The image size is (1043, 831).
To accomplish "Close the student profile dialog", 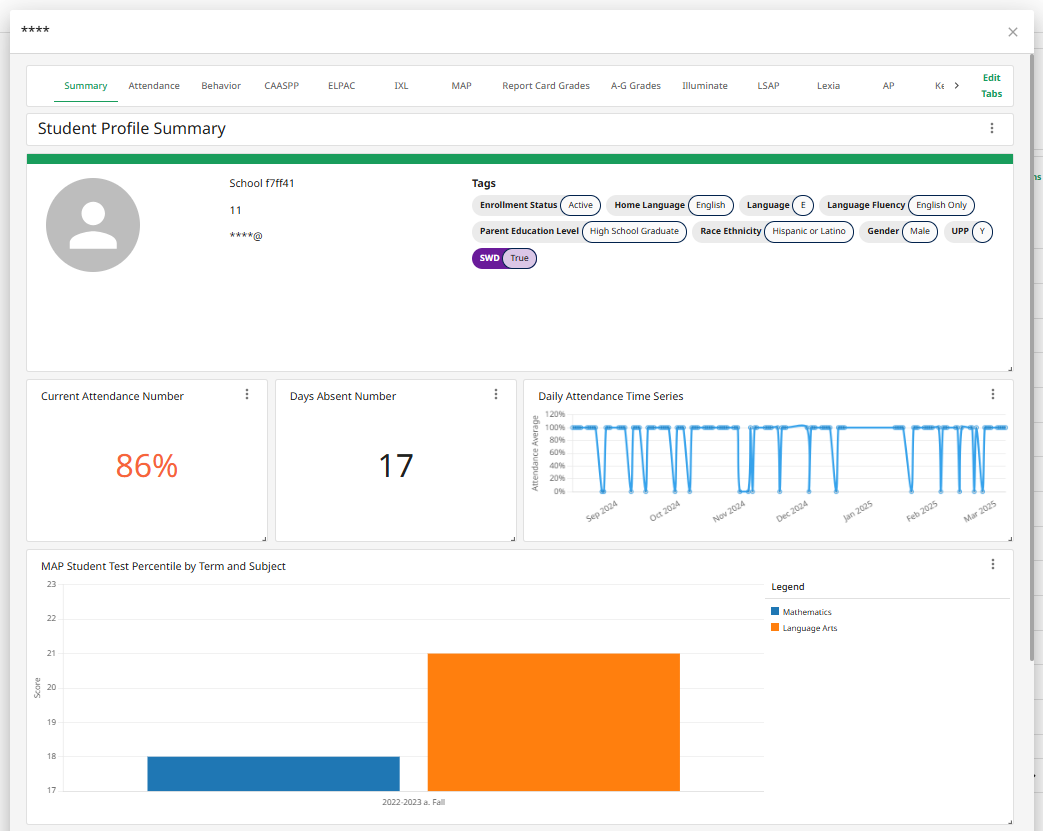I will (1013, 32).
